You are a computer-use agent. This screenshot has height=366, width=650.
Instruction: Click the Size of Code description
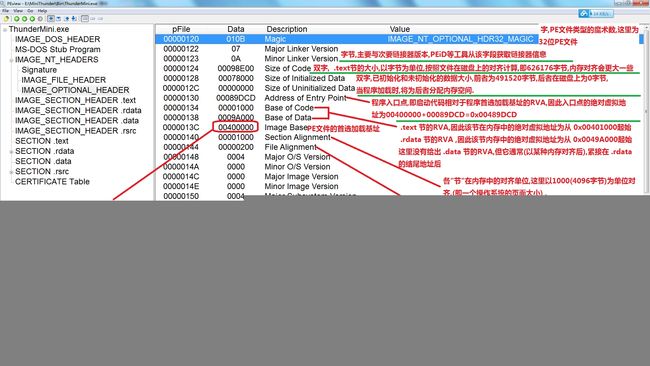288,68
